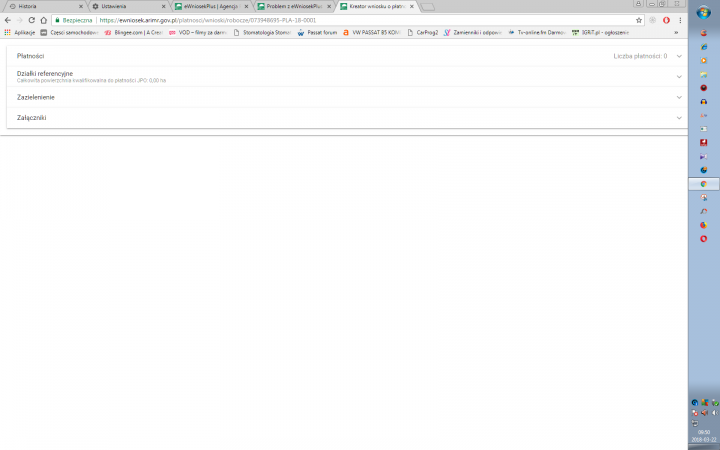The width and height of the screenshot is (720, 450).
Task: Click the home icon in toolbar
Action: (x=43, y=19)
